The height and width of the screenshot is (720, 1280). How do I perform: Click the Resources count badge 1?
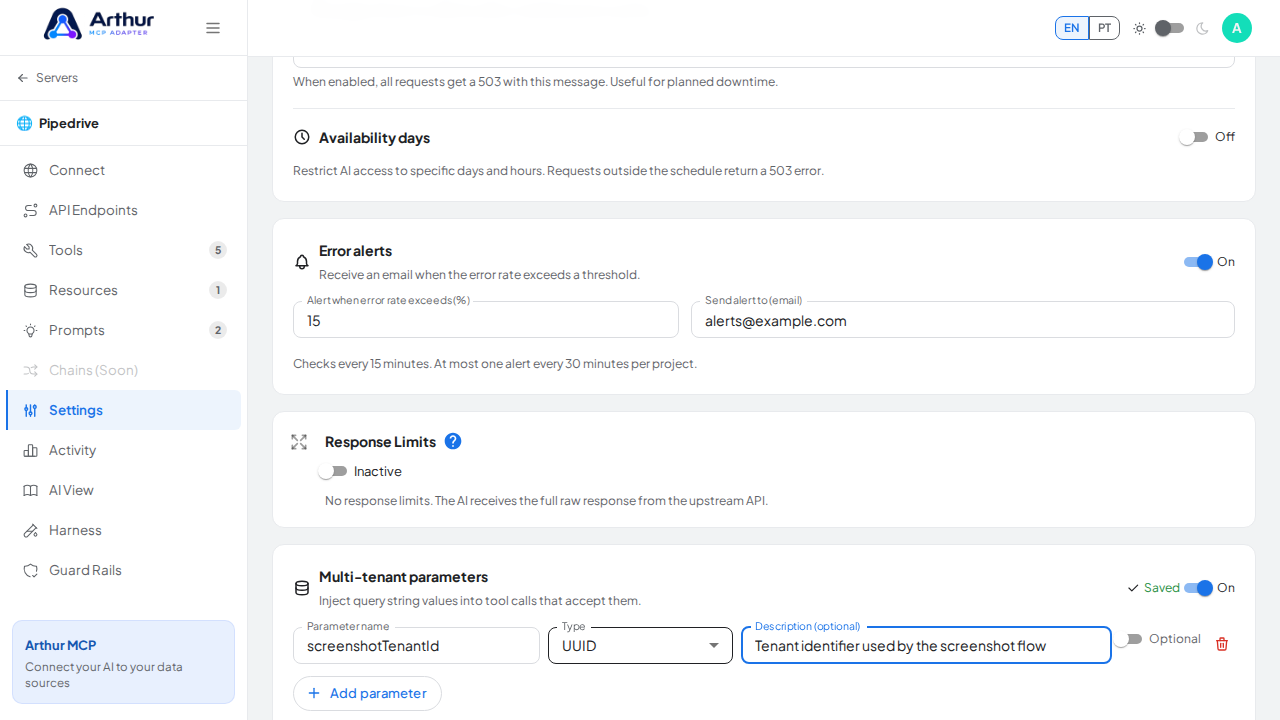pyautogui.click(x=218, y=290)
